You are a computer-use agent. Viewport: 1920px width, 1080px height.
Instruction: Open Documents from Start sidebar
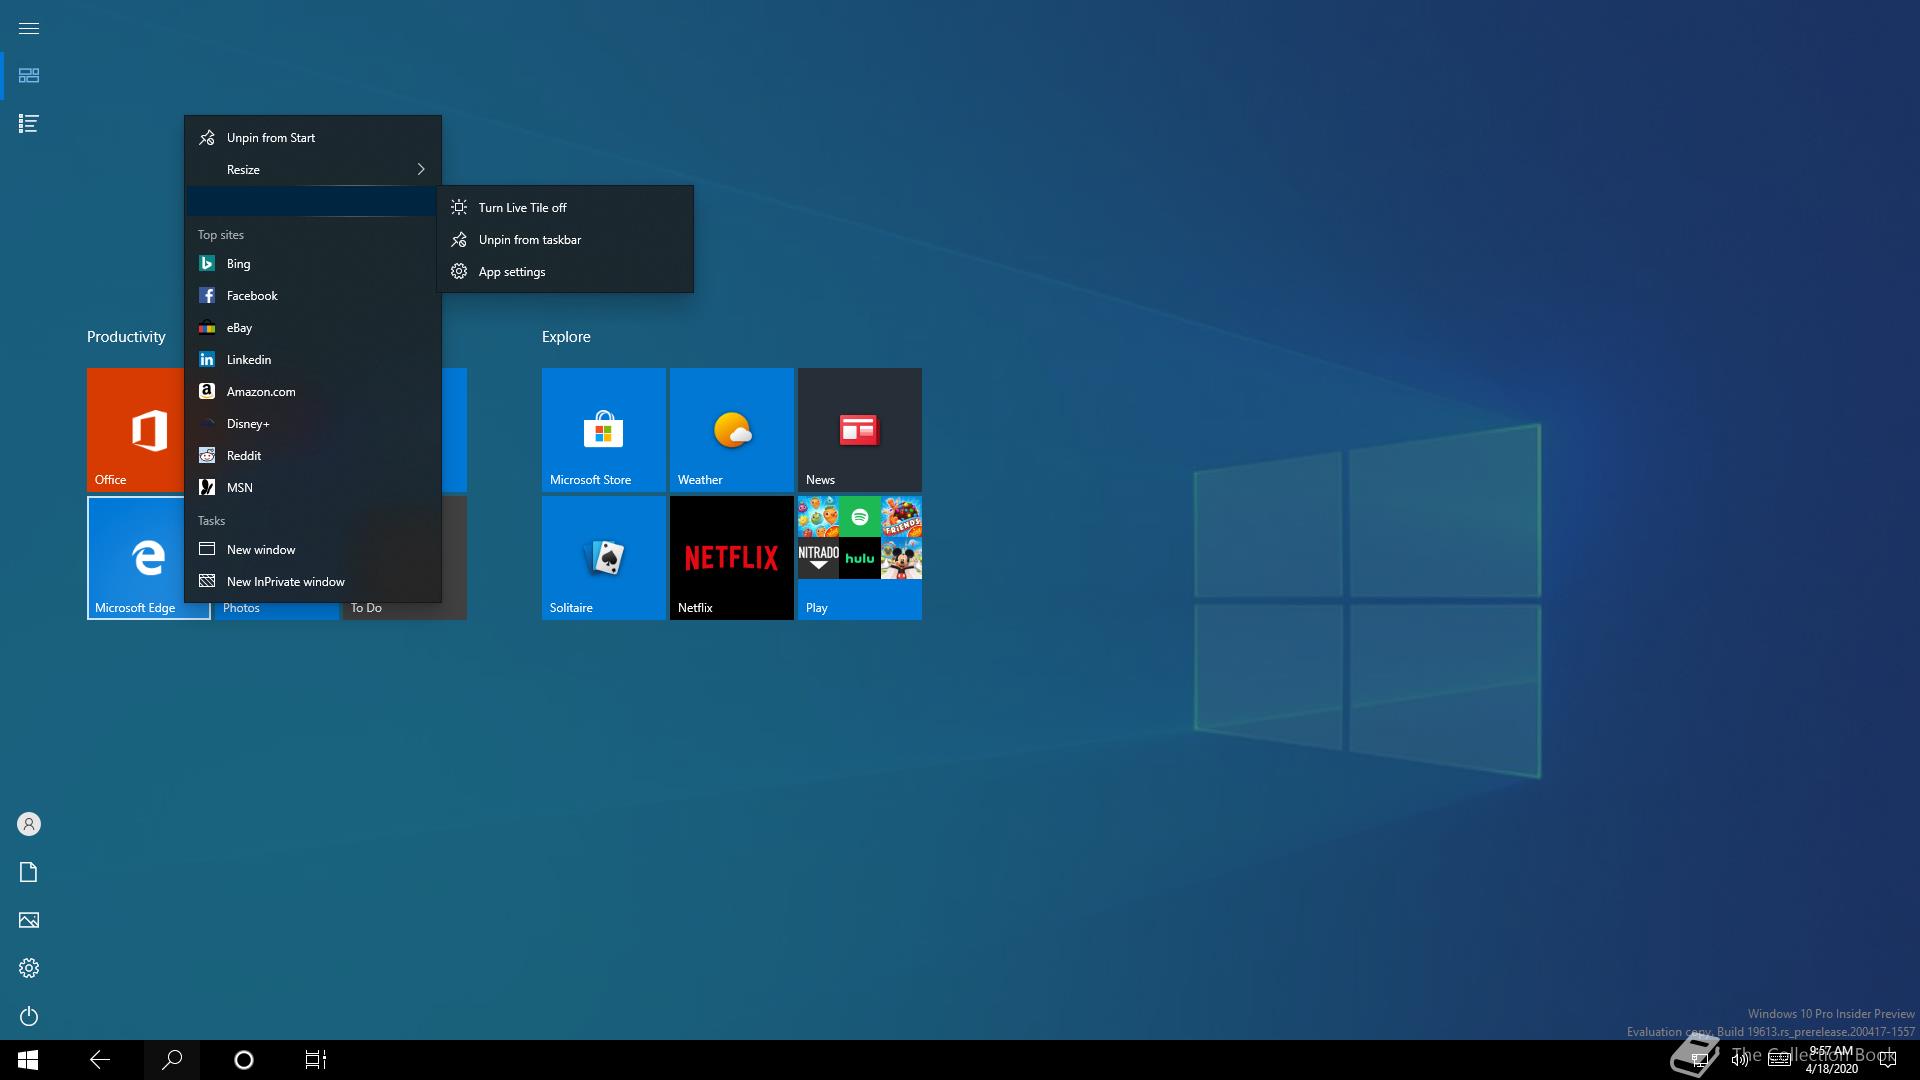click(x=29, y=872)
